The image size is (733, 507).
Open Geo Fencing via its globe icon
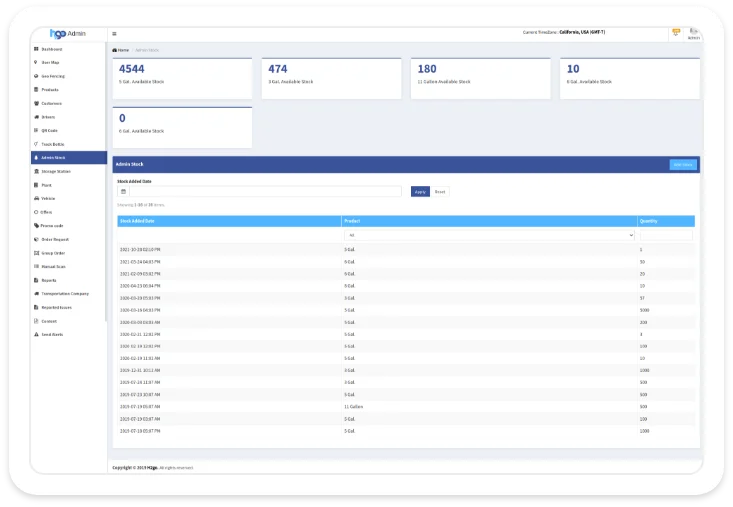click(x=36, y=76)
